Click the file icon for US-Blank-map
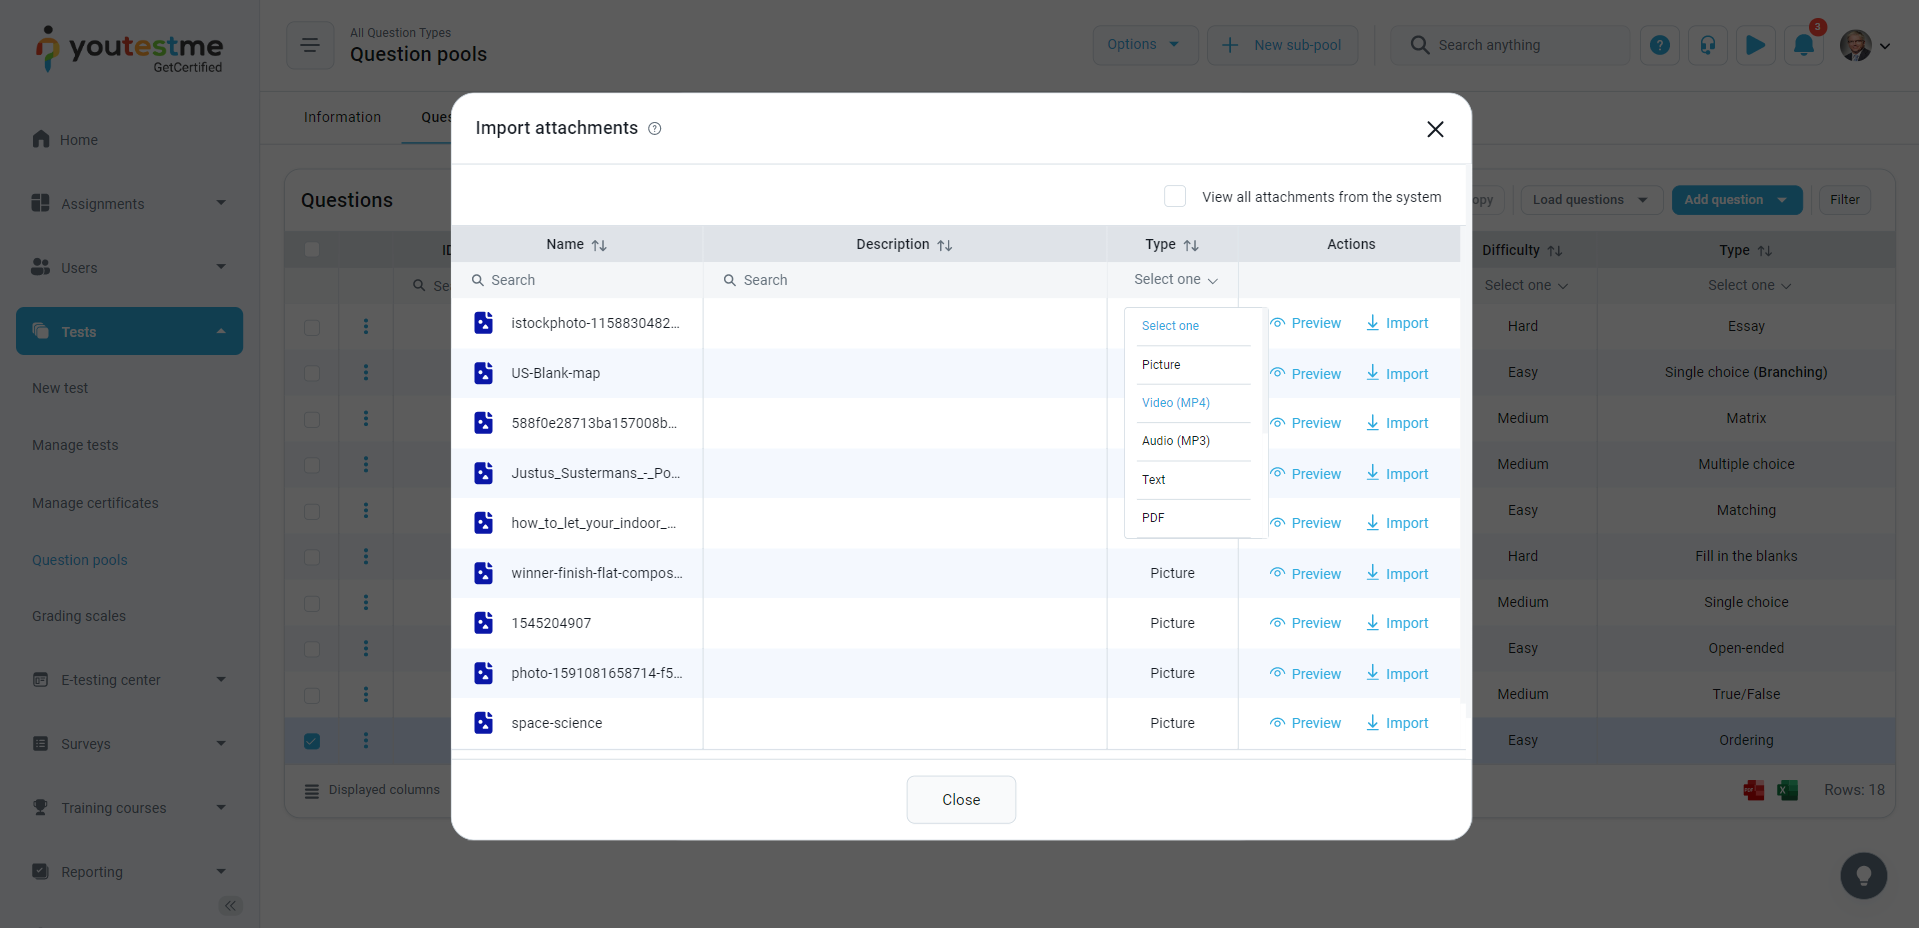Viewport: 1919px width, 928px height. pyautogui.click(x=484, y=373)
